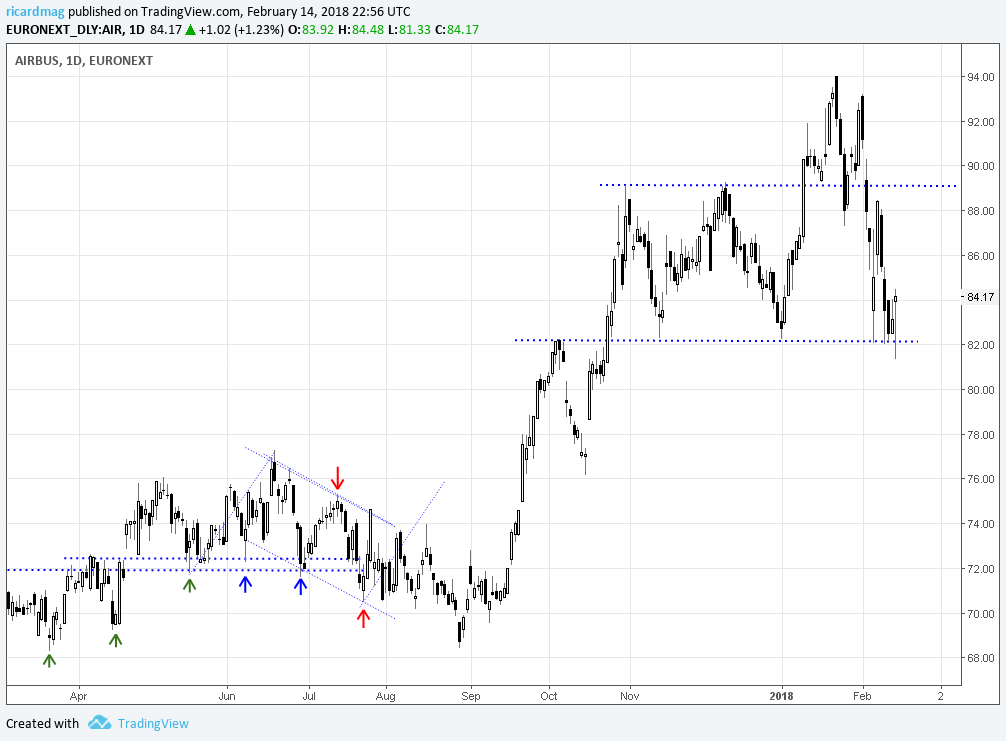Open the ricardmag author profile link
This screenshot has height=741, width=1006.
pos(35,12)
